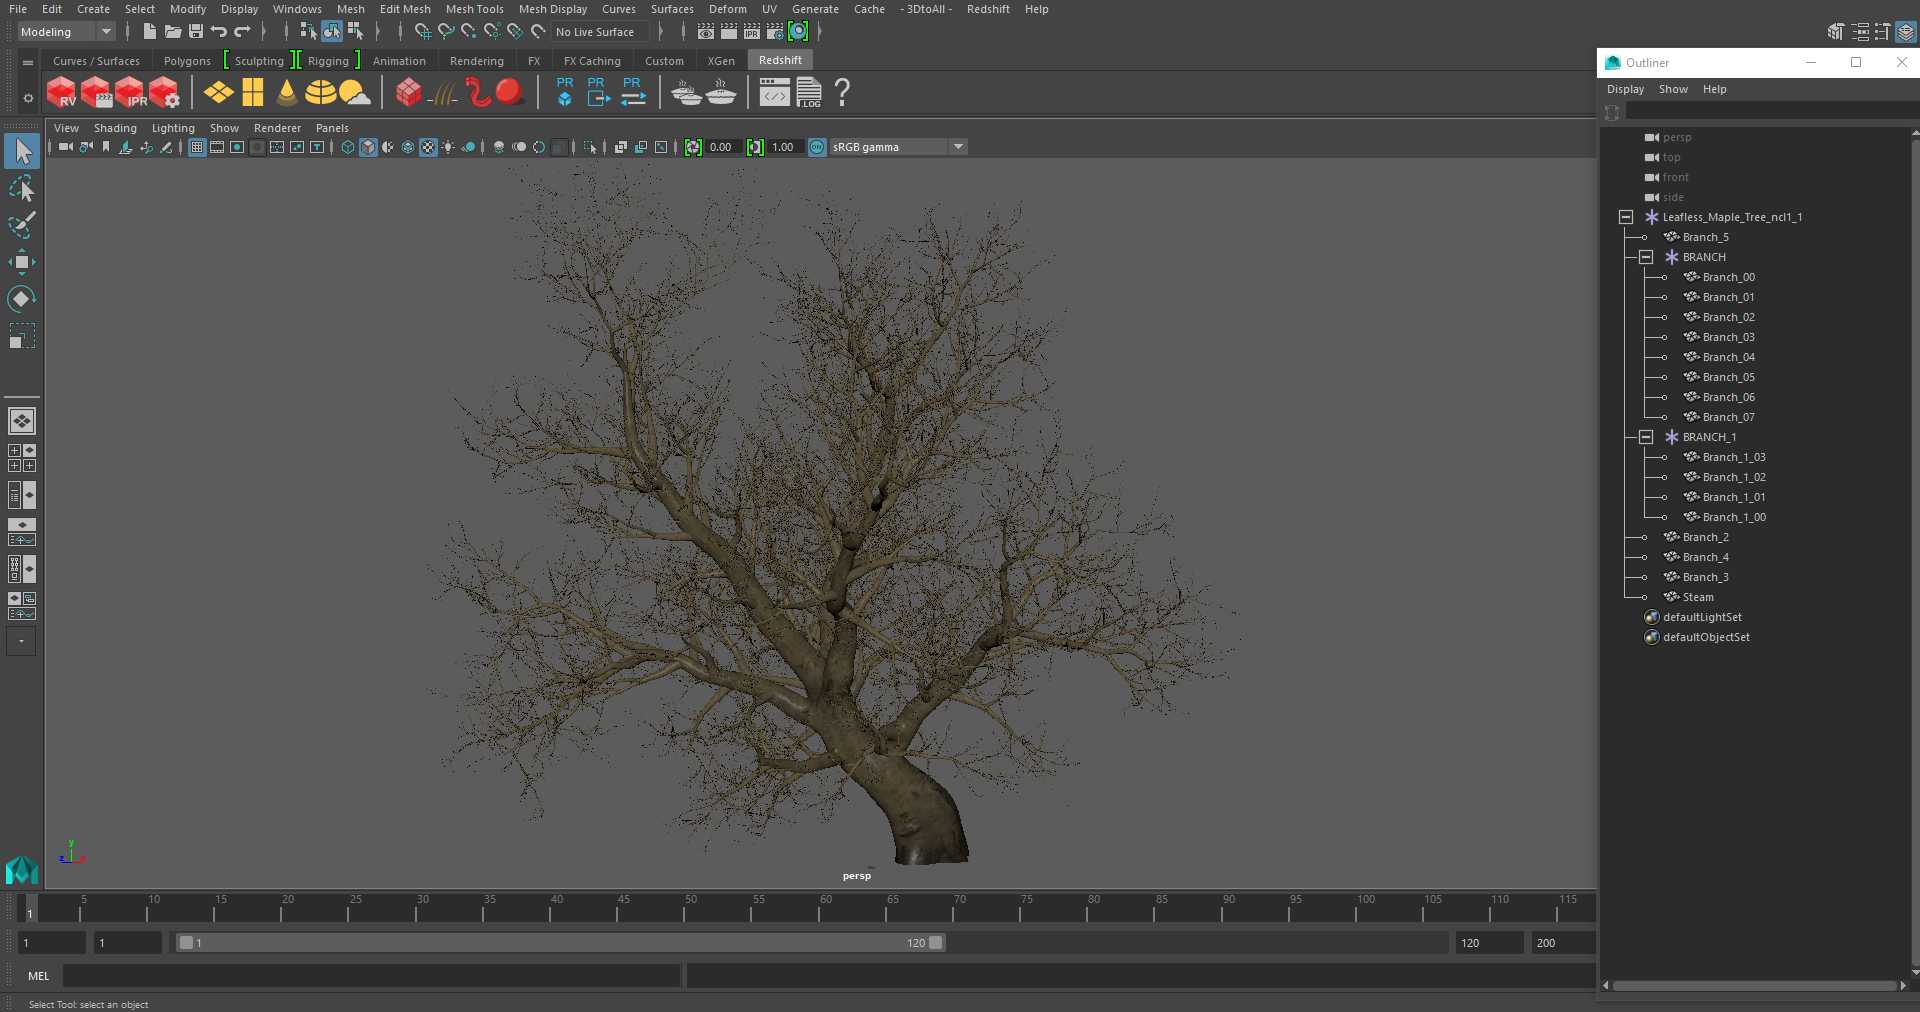Image resolution: width=1920 pixels, height=1012 pixels.
Task: Collapse the BRANCH_1 group in Outliner
Action: pyautogui.click(x=1646, y=437)
